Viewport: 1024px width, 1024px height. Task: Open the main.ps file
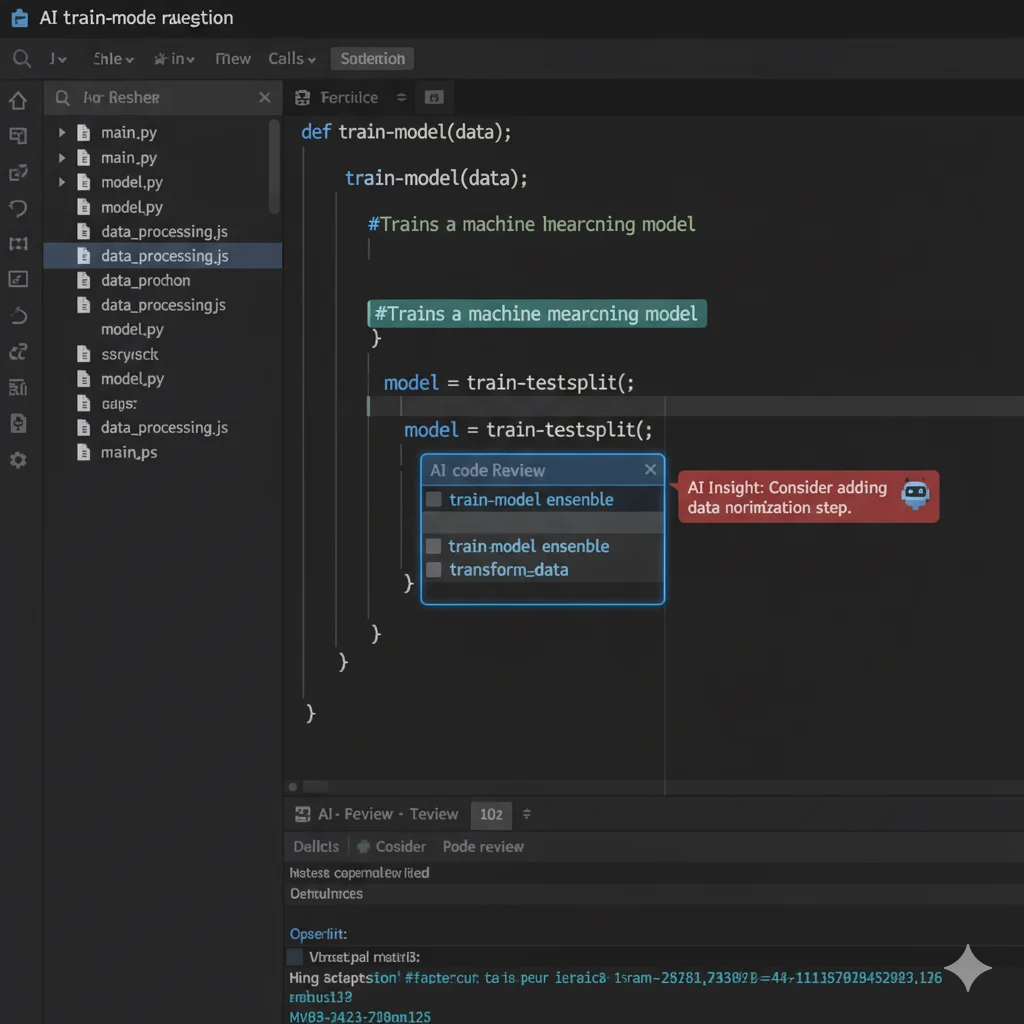point(129,452)
